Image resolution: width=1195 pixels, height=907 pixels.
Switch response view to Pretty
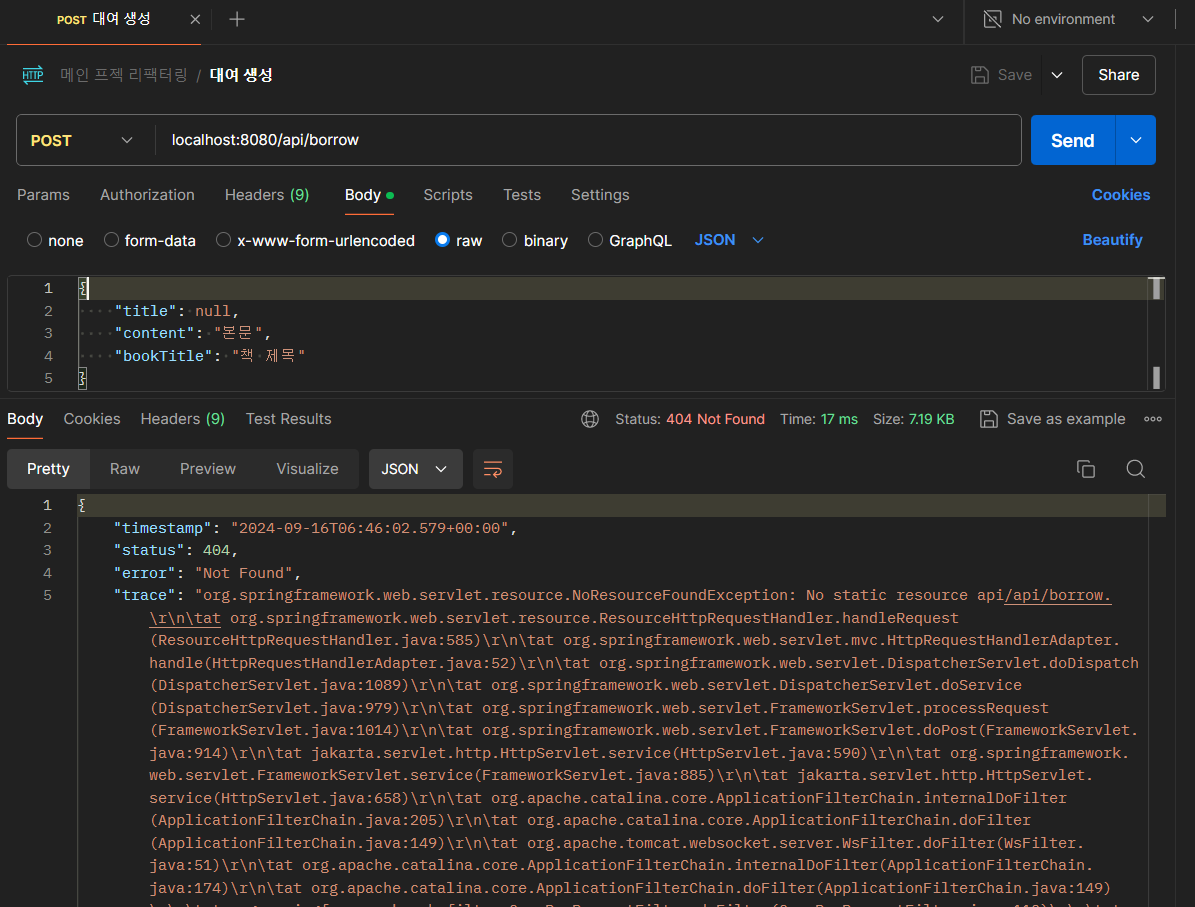coord(48,469)
